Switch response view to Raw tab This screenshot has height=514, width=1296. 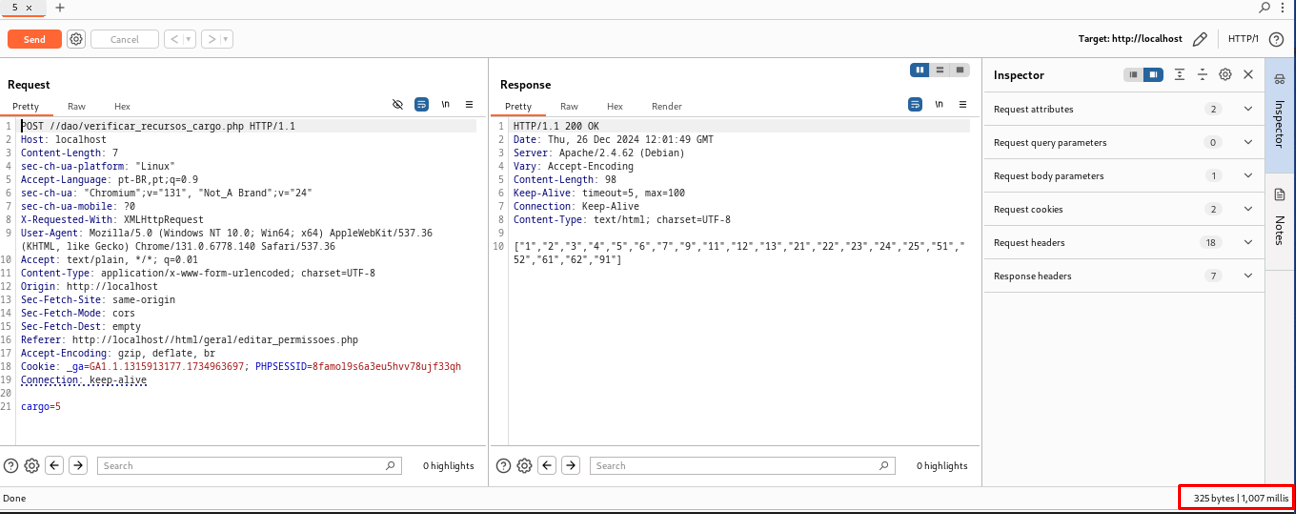point(569,106)
